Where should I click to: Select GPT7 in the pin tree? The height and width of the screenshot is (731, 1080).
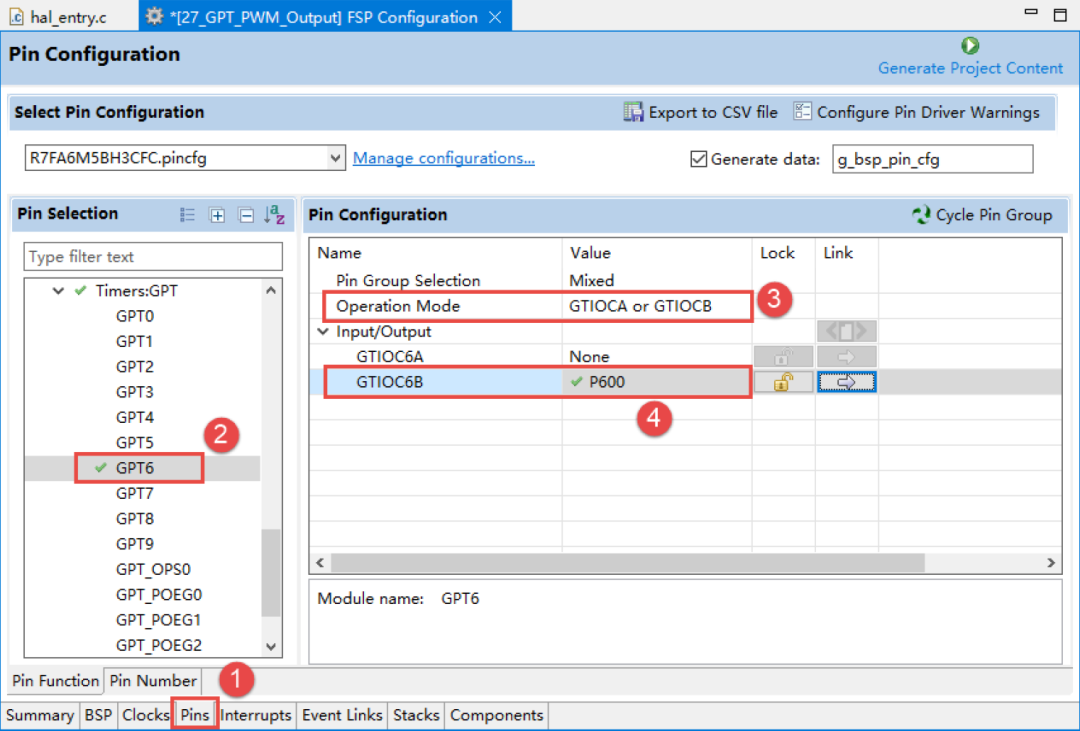(x=134, y=493)
